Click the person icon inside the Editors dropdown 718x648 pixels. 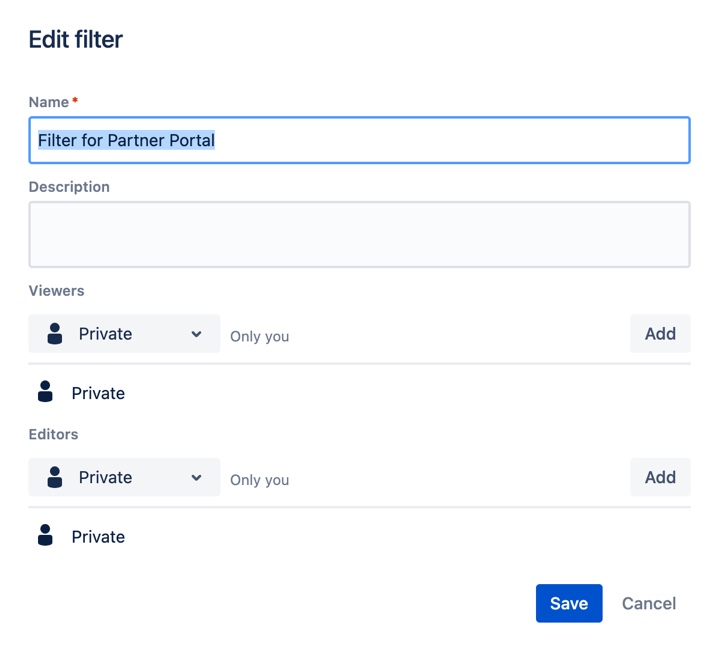[x=55, y=477]
